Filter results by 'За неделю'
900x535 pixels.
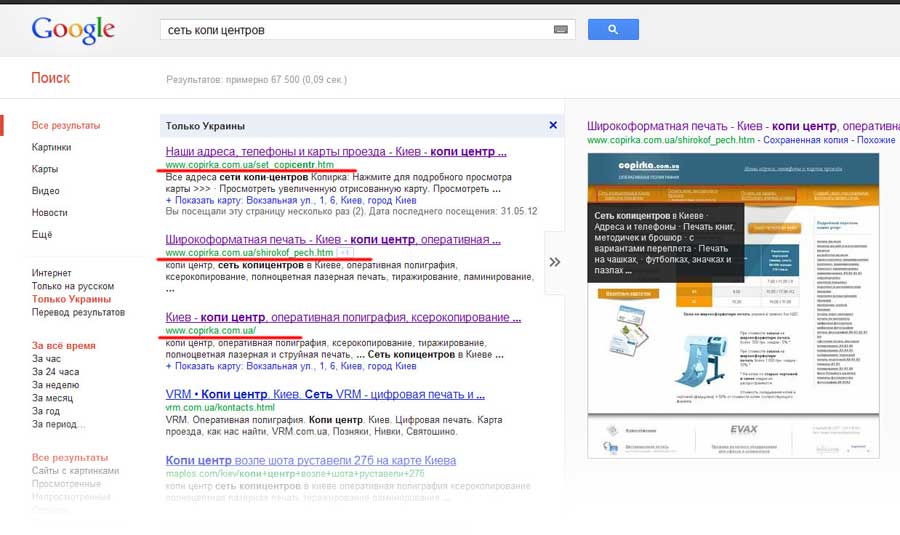56,385
